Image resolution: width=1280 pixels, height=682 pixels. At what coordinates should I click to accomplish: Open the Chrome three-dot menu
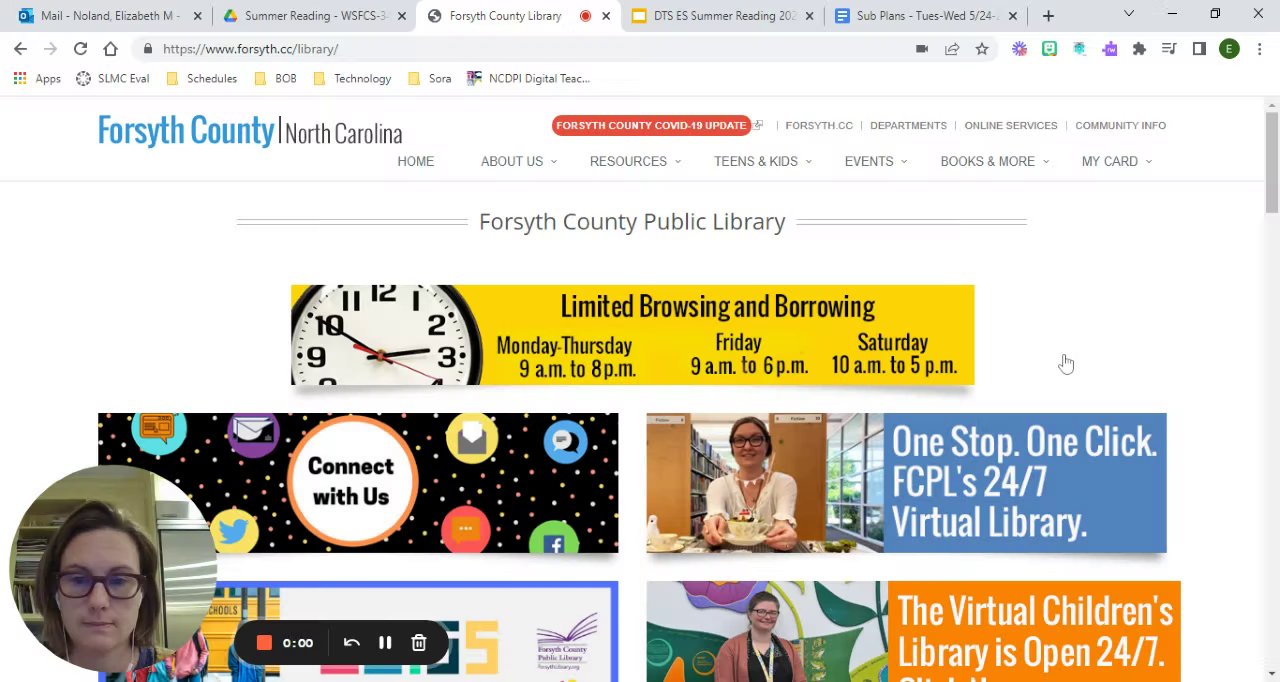point(1259,48)
